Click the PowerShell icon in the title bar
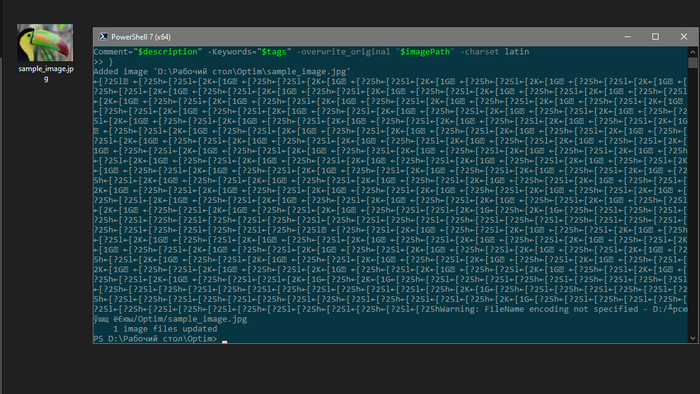 [103, 37]
